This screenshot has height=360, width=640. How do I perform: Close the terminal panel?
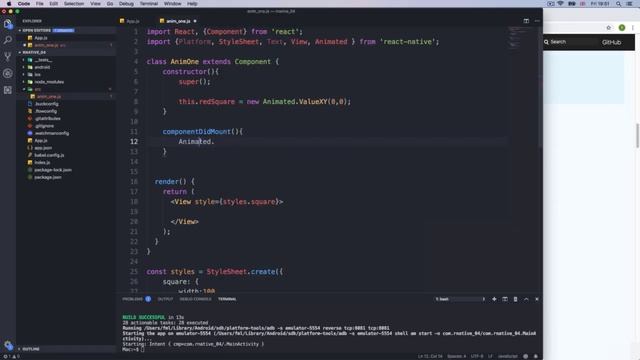(537, 299)
